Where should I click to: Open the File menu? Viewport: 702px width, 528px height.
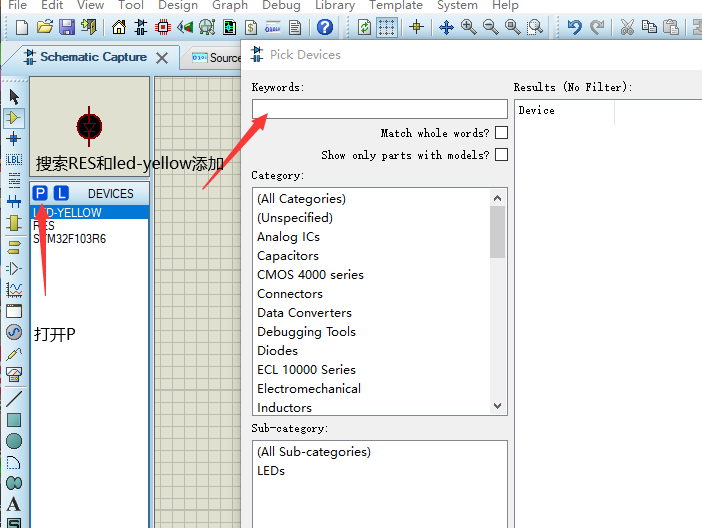coord(17,5)
